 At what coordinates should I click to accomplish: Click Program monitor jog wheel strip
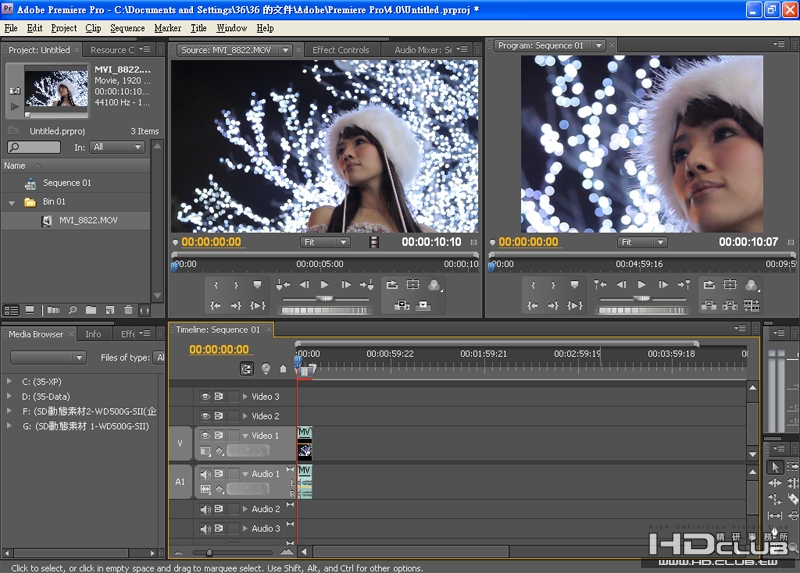[x=642, y=310]
